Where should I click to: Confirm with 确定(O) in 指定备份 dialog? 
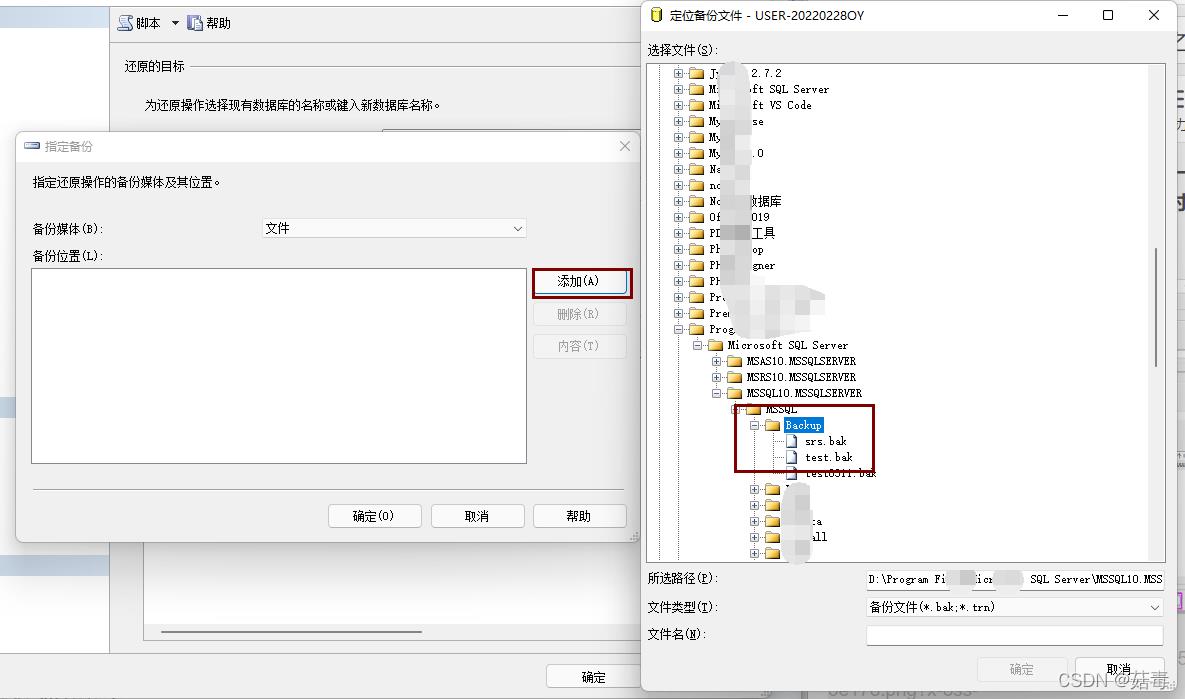373,516
